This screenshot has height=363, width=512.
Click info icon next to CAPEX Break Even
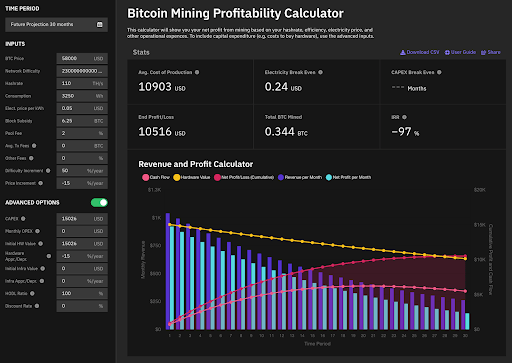click(x=439, y=72)
